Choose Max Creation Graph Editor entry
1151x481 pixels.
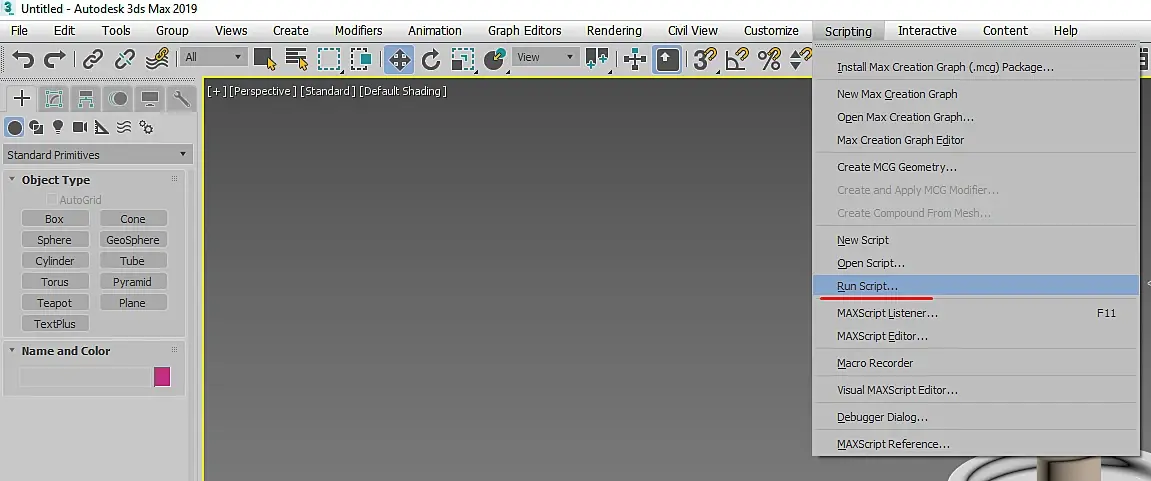pos(978,140)
